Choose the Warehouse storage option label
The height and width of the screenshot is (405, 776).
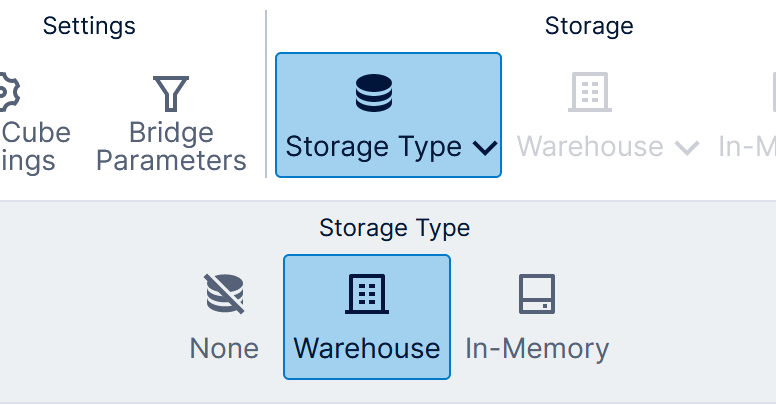pyautogui.click(x=367, y=348)
